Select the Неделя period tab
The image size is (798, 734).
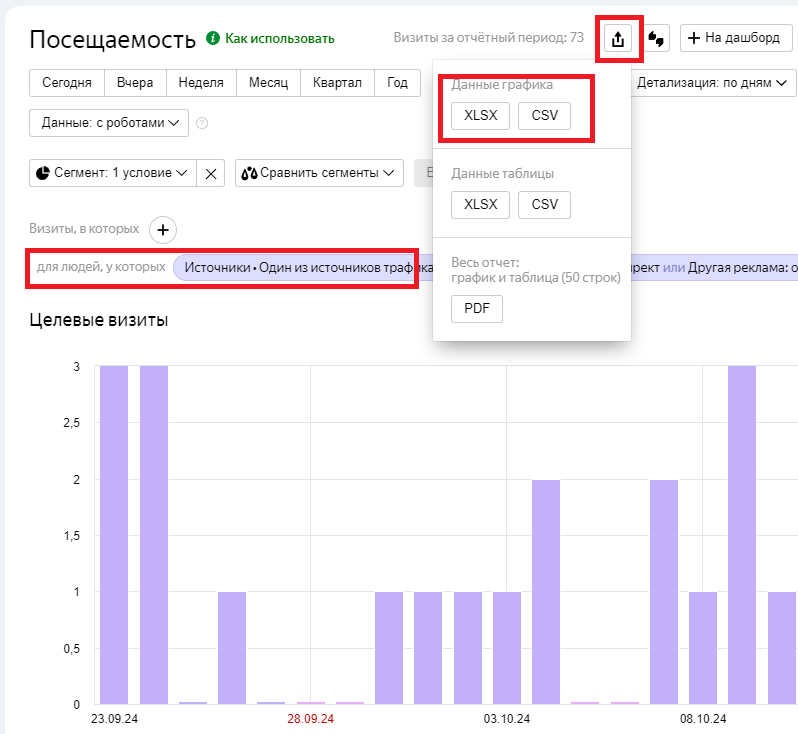tap(201, 83)
